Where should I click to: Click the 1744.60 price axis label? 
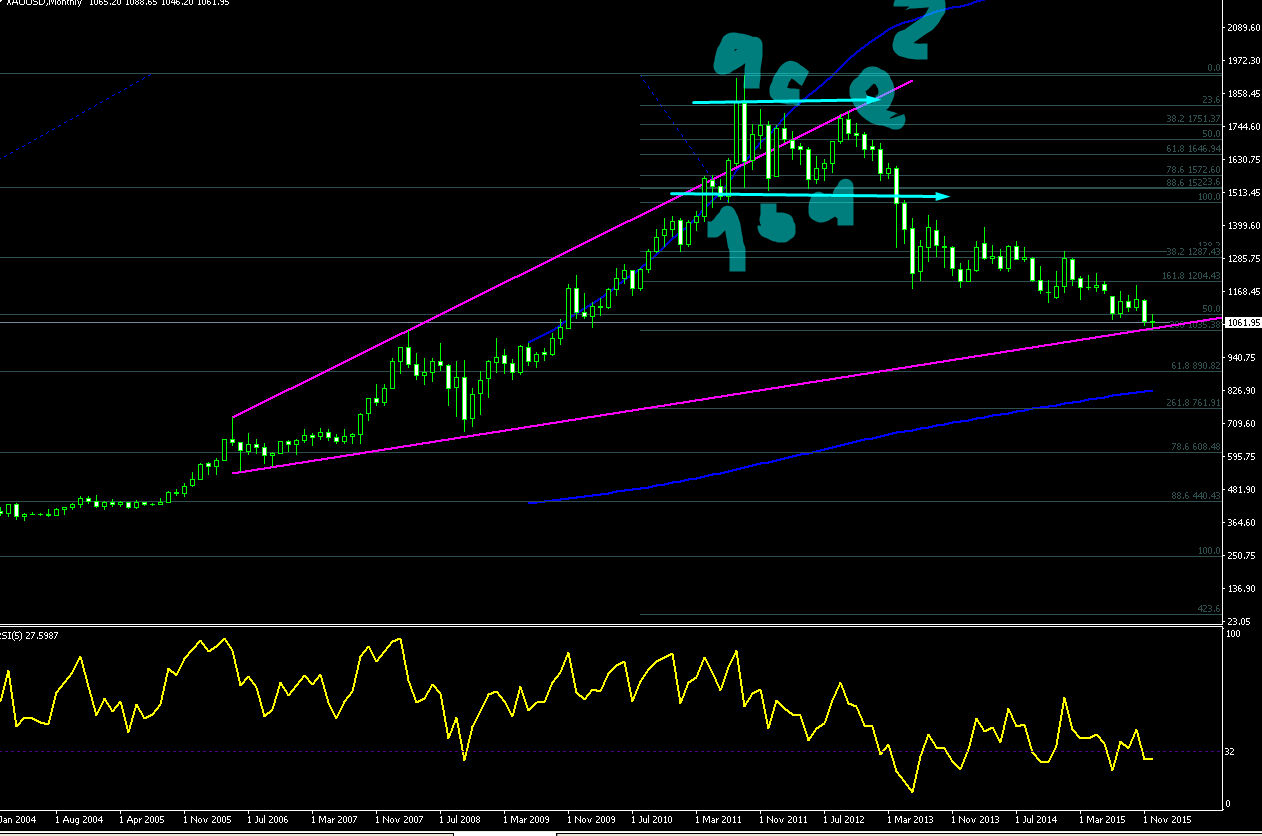pos(1244,127)
